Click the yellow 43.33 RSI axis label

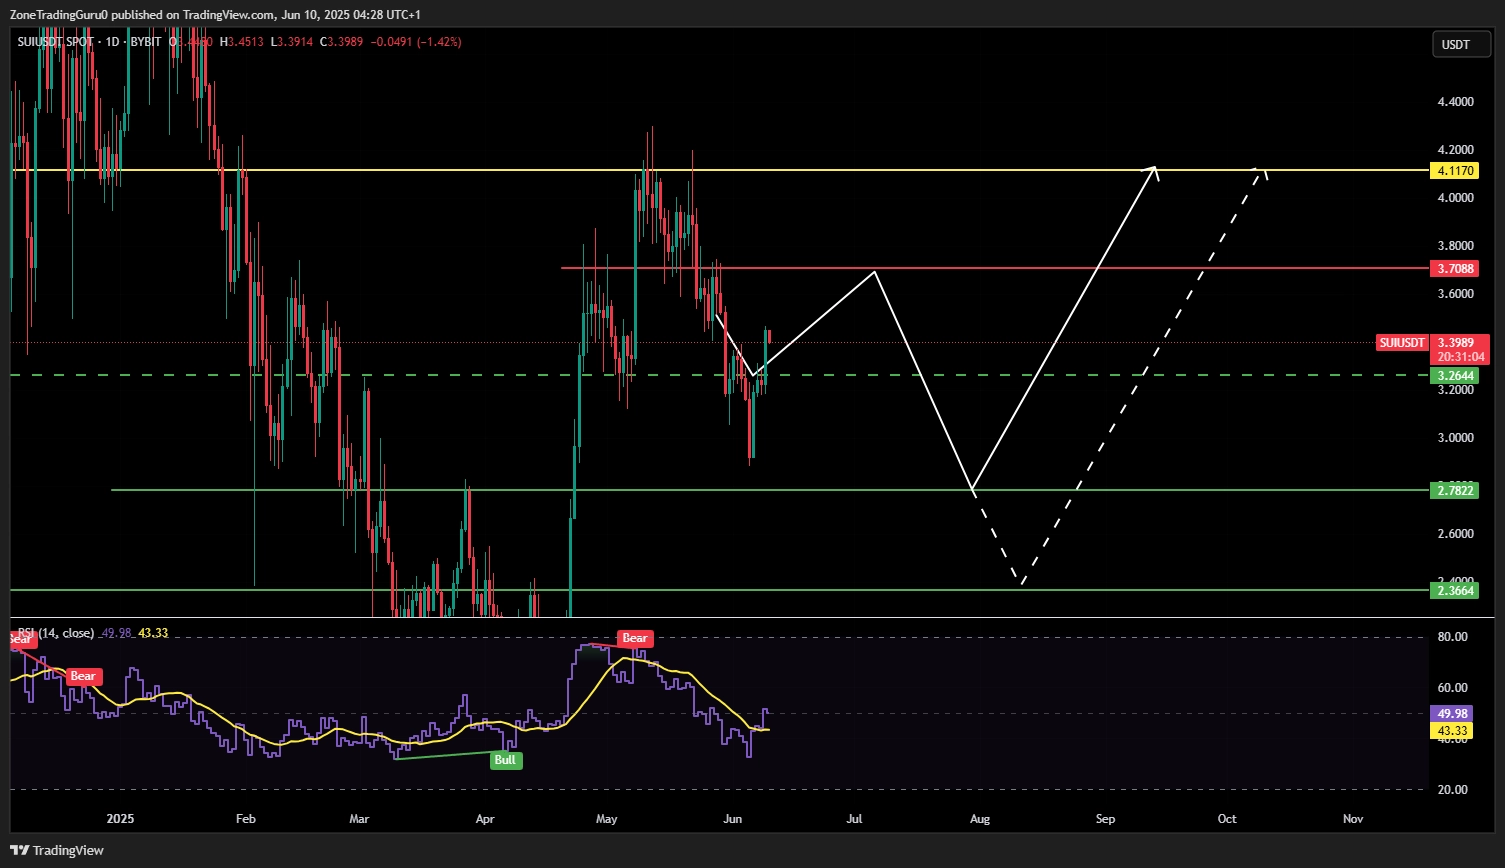[1452, 731]
